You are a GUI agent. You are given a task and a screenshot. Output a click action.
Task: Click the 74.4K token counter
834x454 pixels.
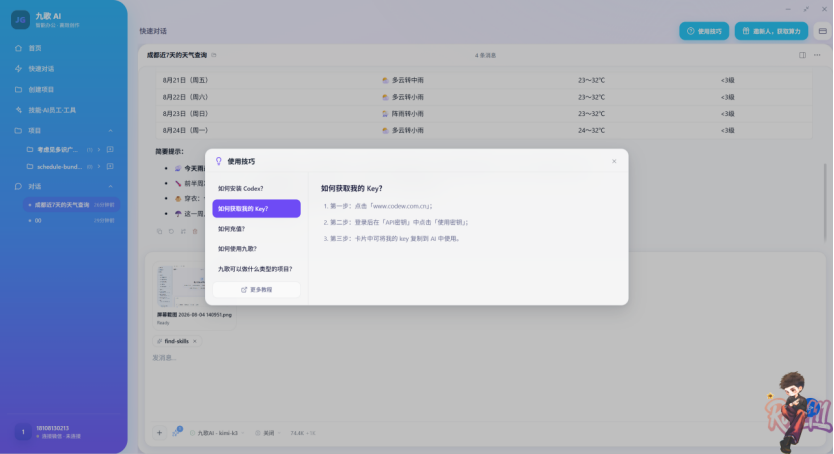click(x=303, y=433)
